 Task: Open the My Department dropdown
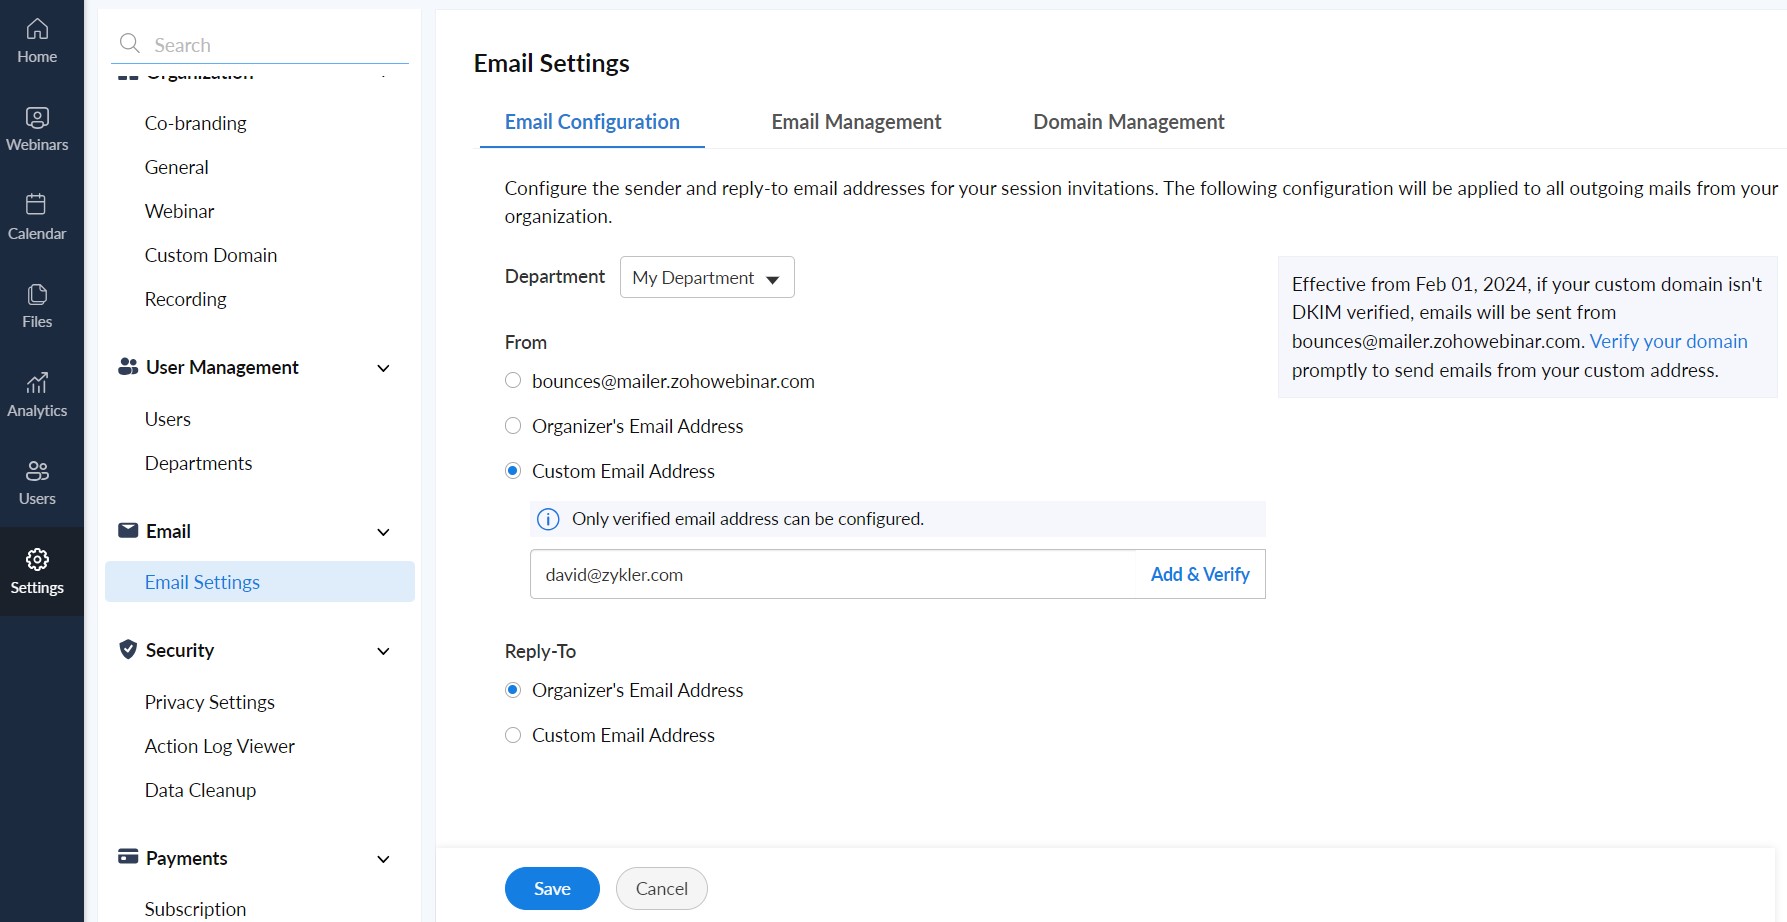pos(707,277)
